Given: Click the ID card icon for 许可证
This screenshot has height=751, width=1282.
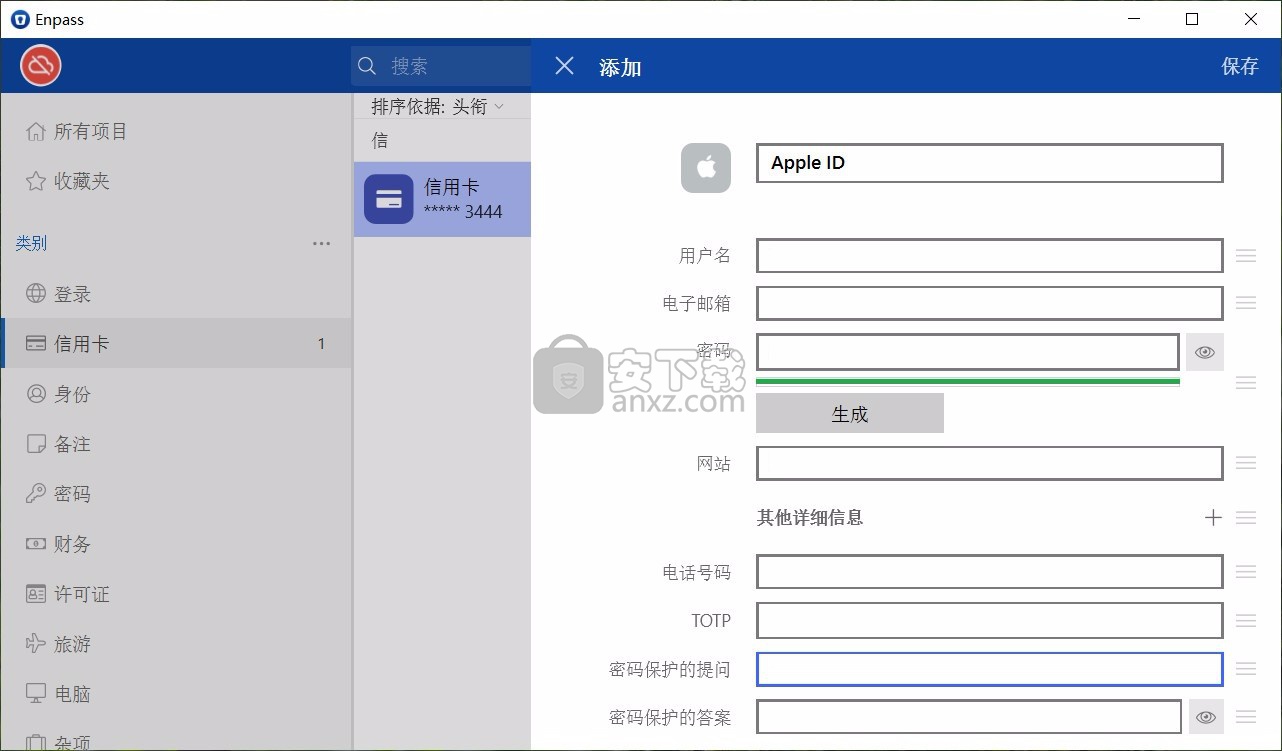Looking at the screenshot, I should (36, 594).
